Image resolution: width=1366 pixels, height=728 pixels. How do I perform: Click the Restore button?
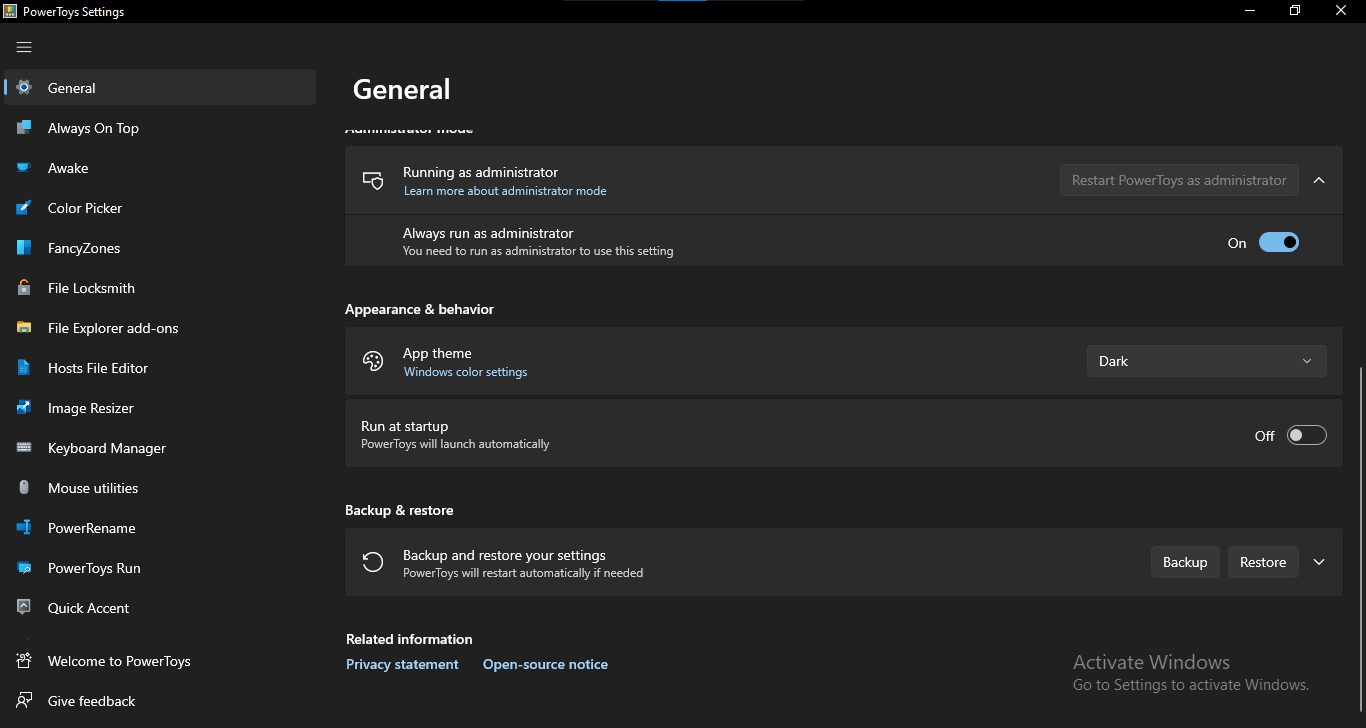(1263, 562)
